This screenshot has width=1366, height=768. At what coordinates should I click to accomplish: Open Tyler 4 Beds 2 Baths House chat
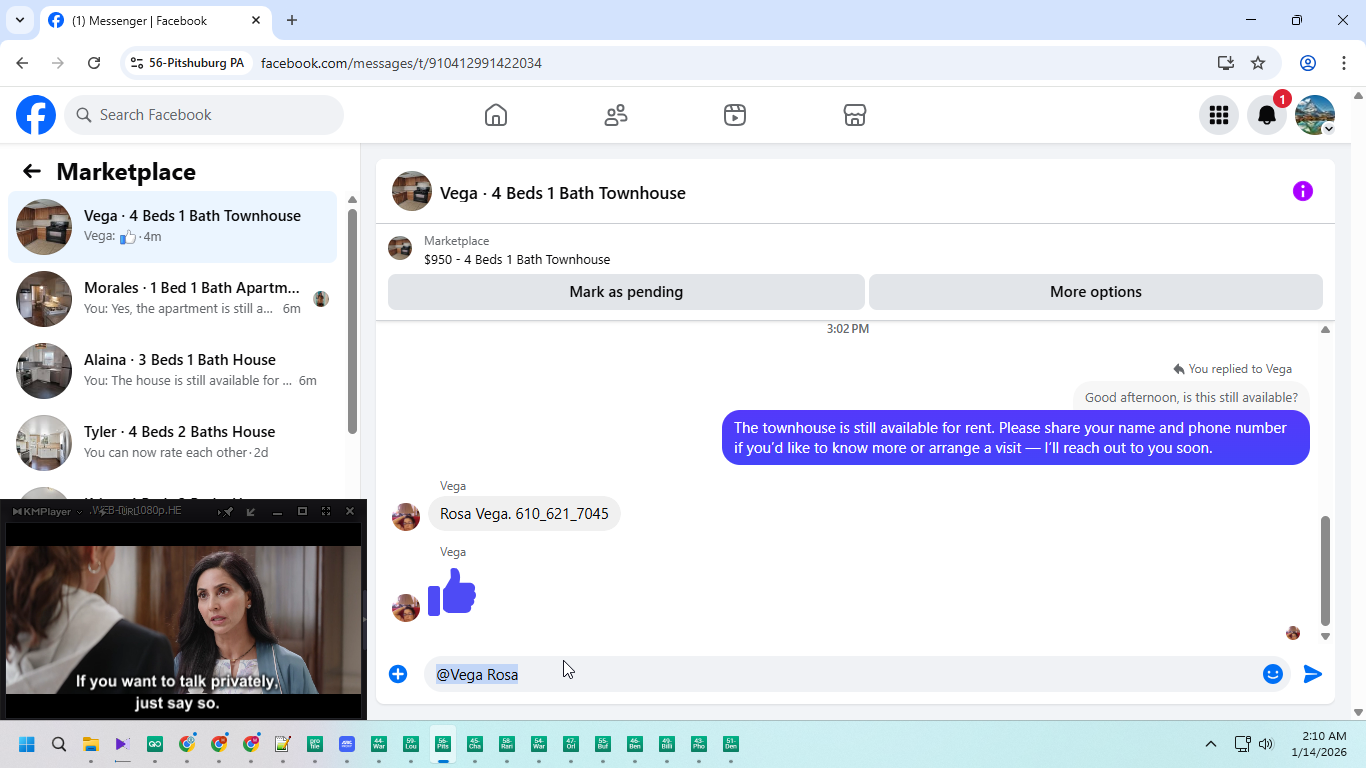pos(173,443)
